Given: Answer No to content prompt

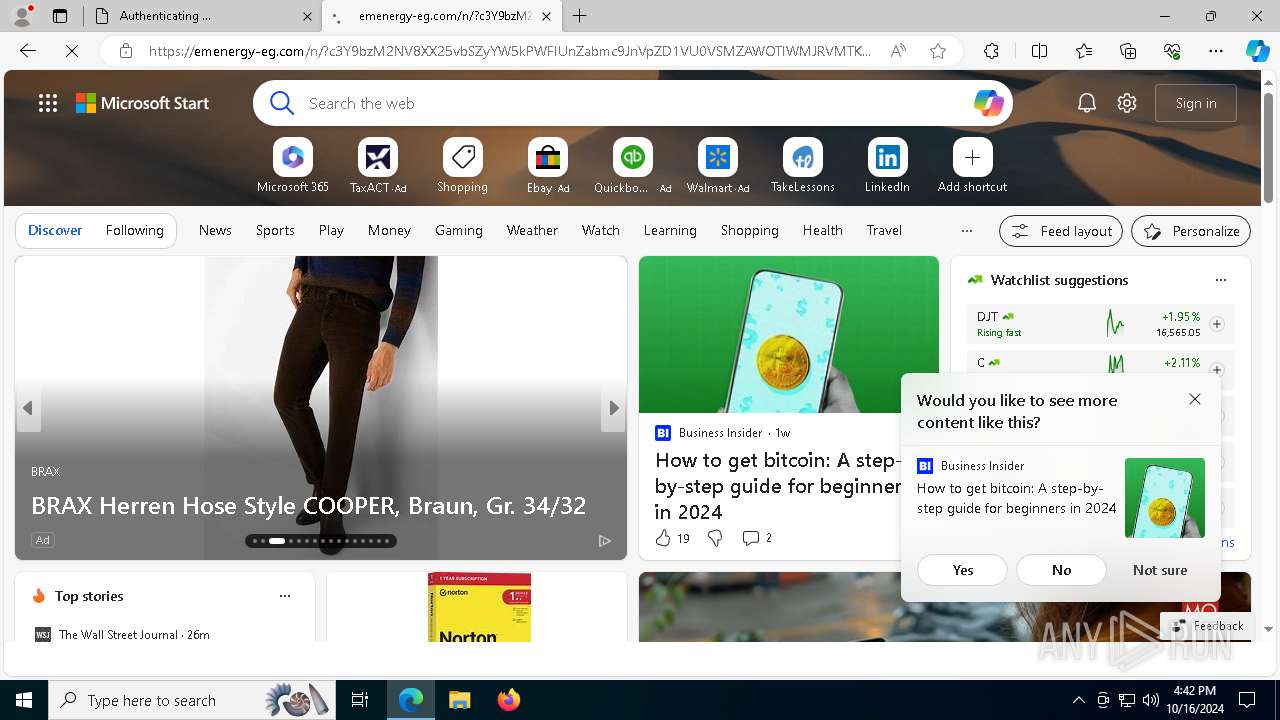Looking at the screenshot, I should point(1061,570).
